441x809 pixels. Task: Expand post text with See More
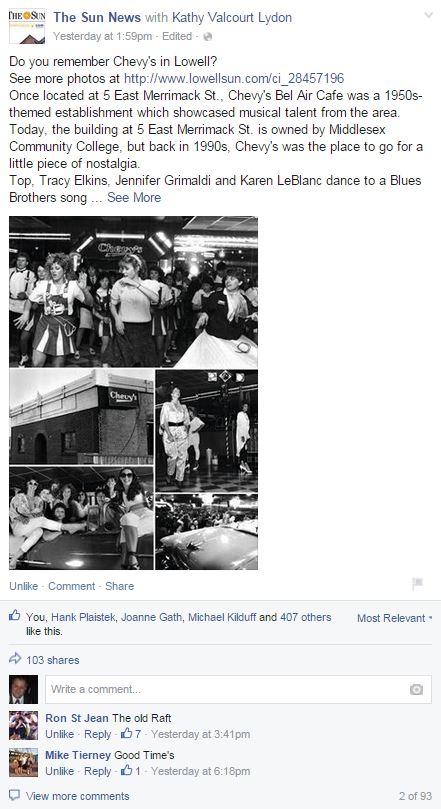(134, 198)
